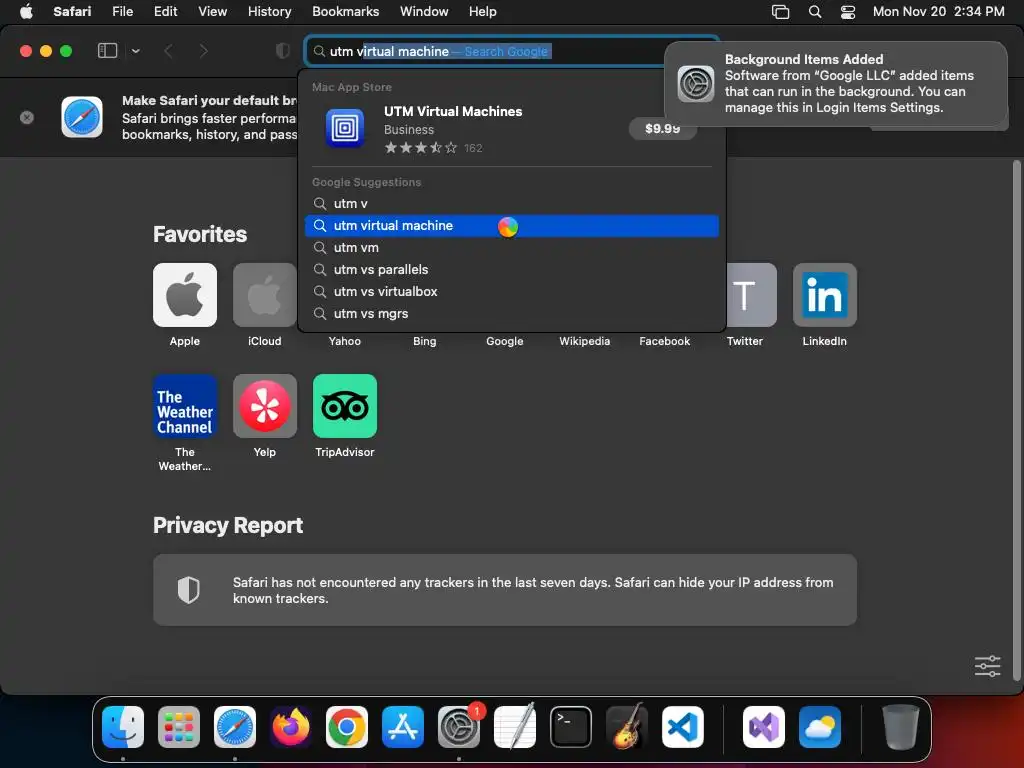Viewport: 1024px width, 768px height.
Task: Click the UTM Virtual Machines app icon
Action: (345, 128)
